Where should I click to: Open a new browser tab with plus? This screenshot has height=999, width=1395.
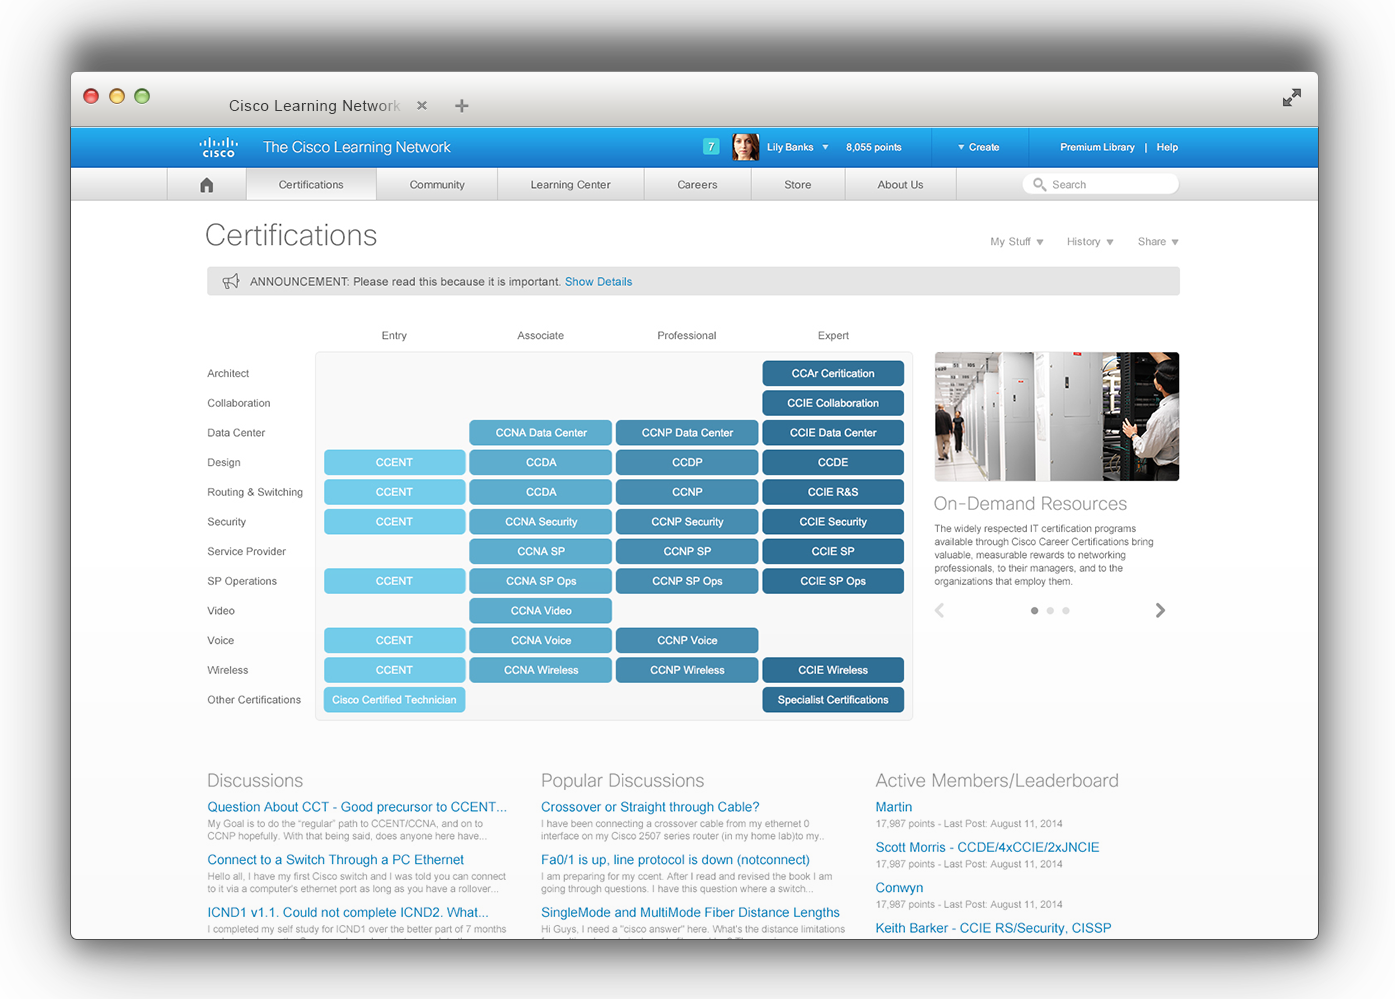pos(461,106)
